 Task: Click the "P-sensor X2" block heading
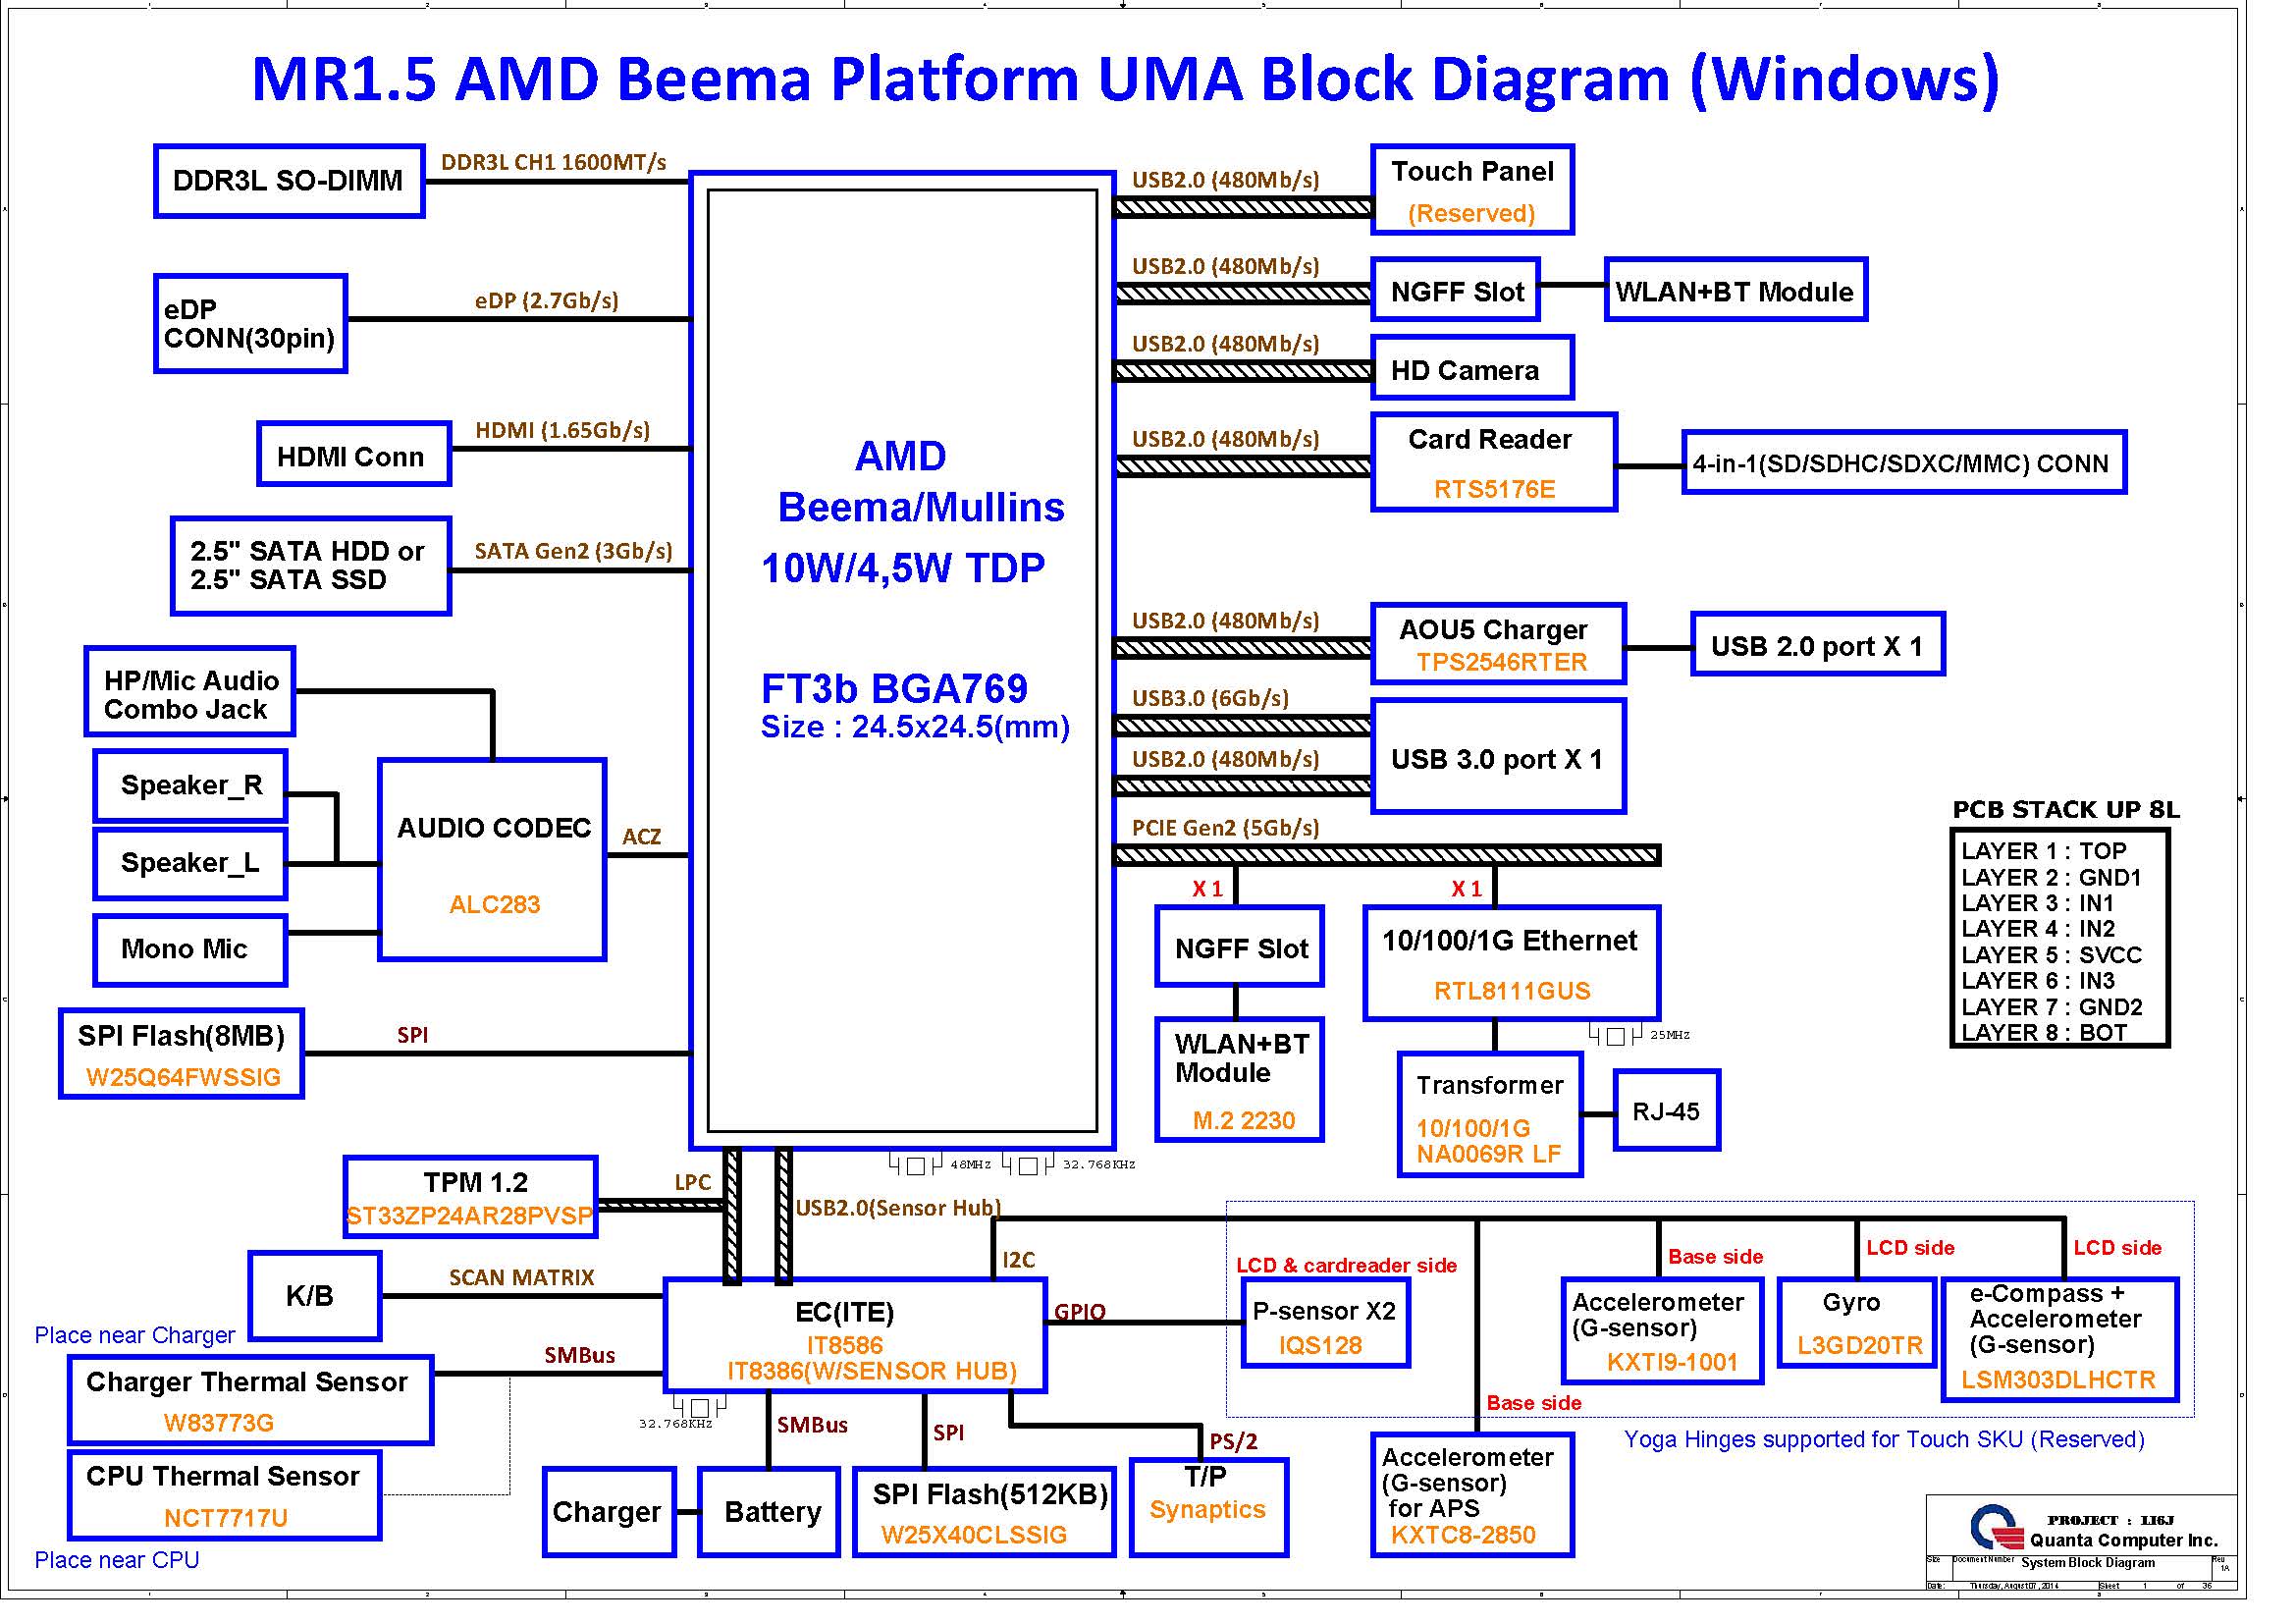coord(1324,1311)
